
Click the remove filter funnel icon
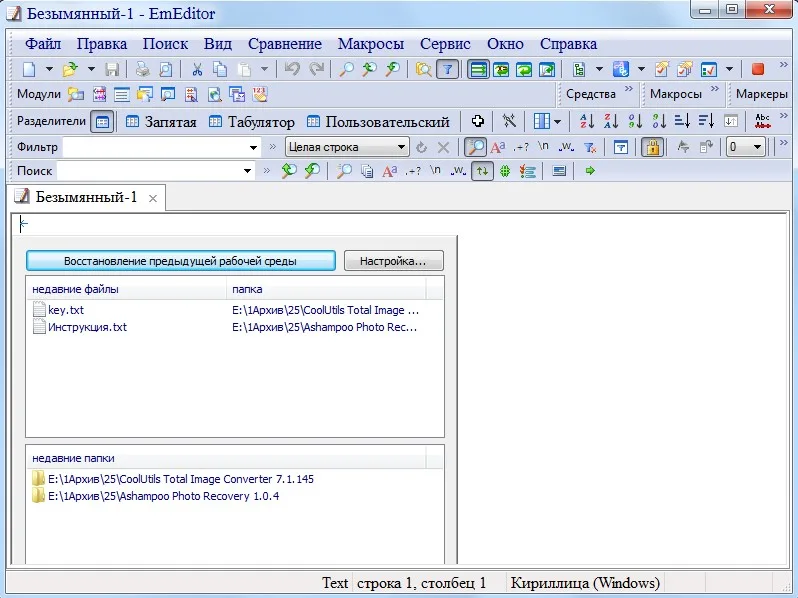click(590, 148)
